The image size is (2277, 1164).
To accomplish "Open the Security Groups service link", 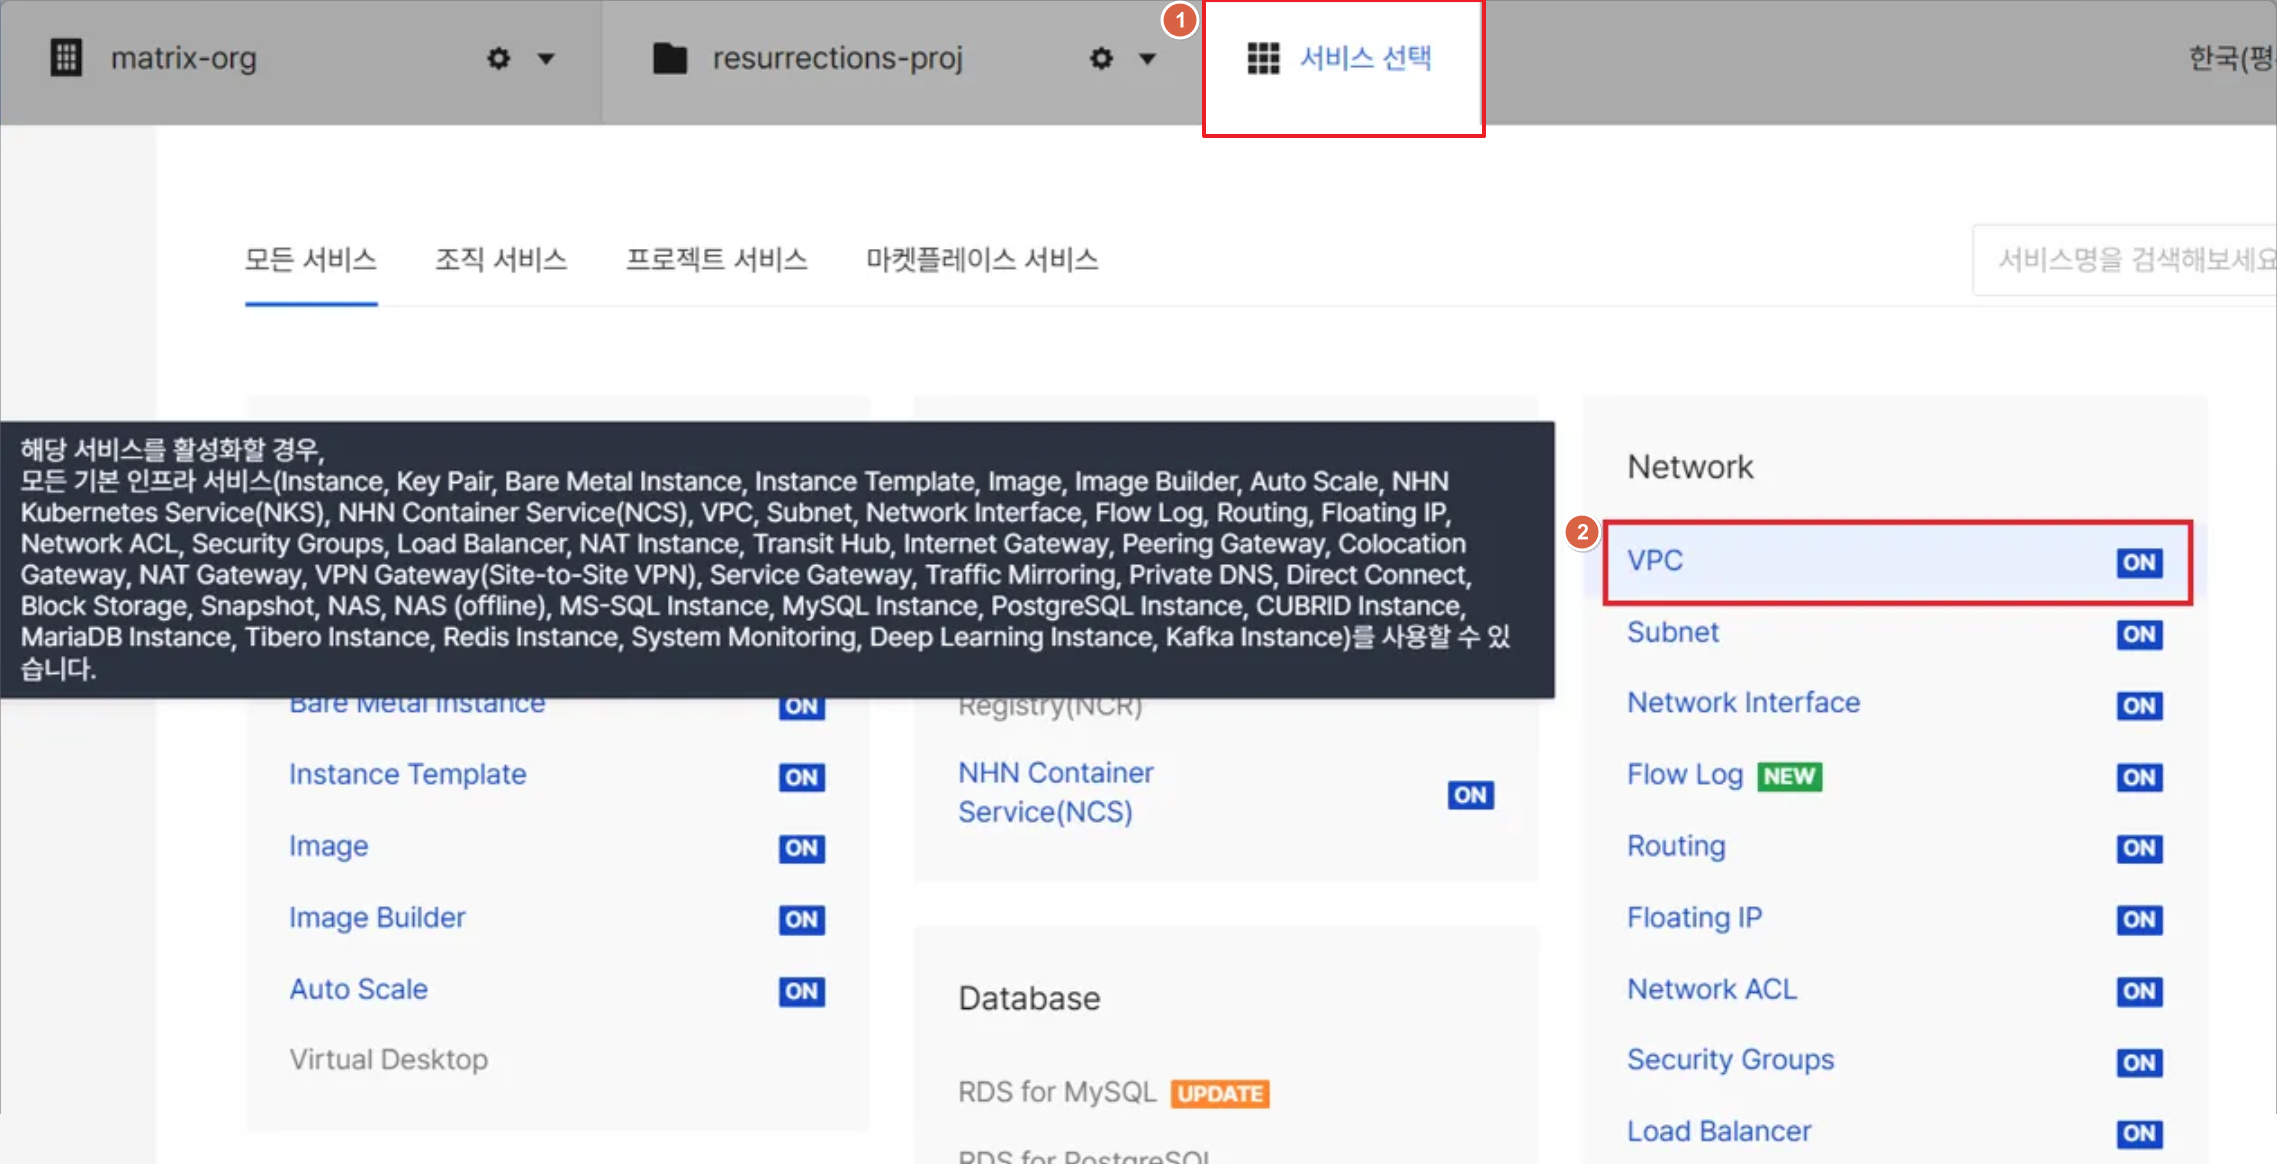I will coord(1730,1060).
